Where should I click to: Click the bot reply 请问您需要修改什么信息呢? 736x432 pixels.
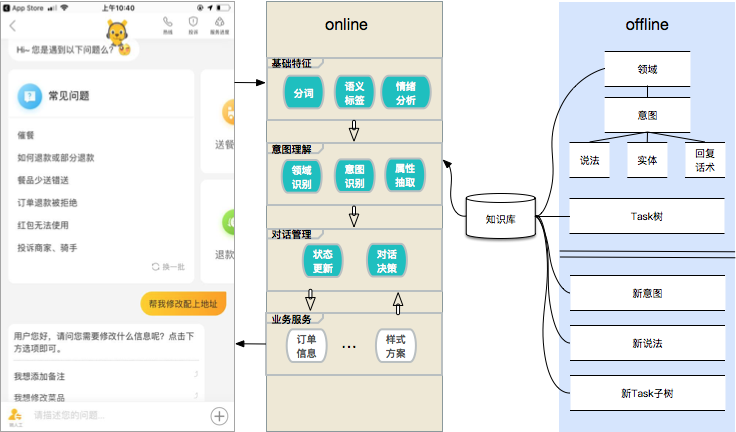104,342
